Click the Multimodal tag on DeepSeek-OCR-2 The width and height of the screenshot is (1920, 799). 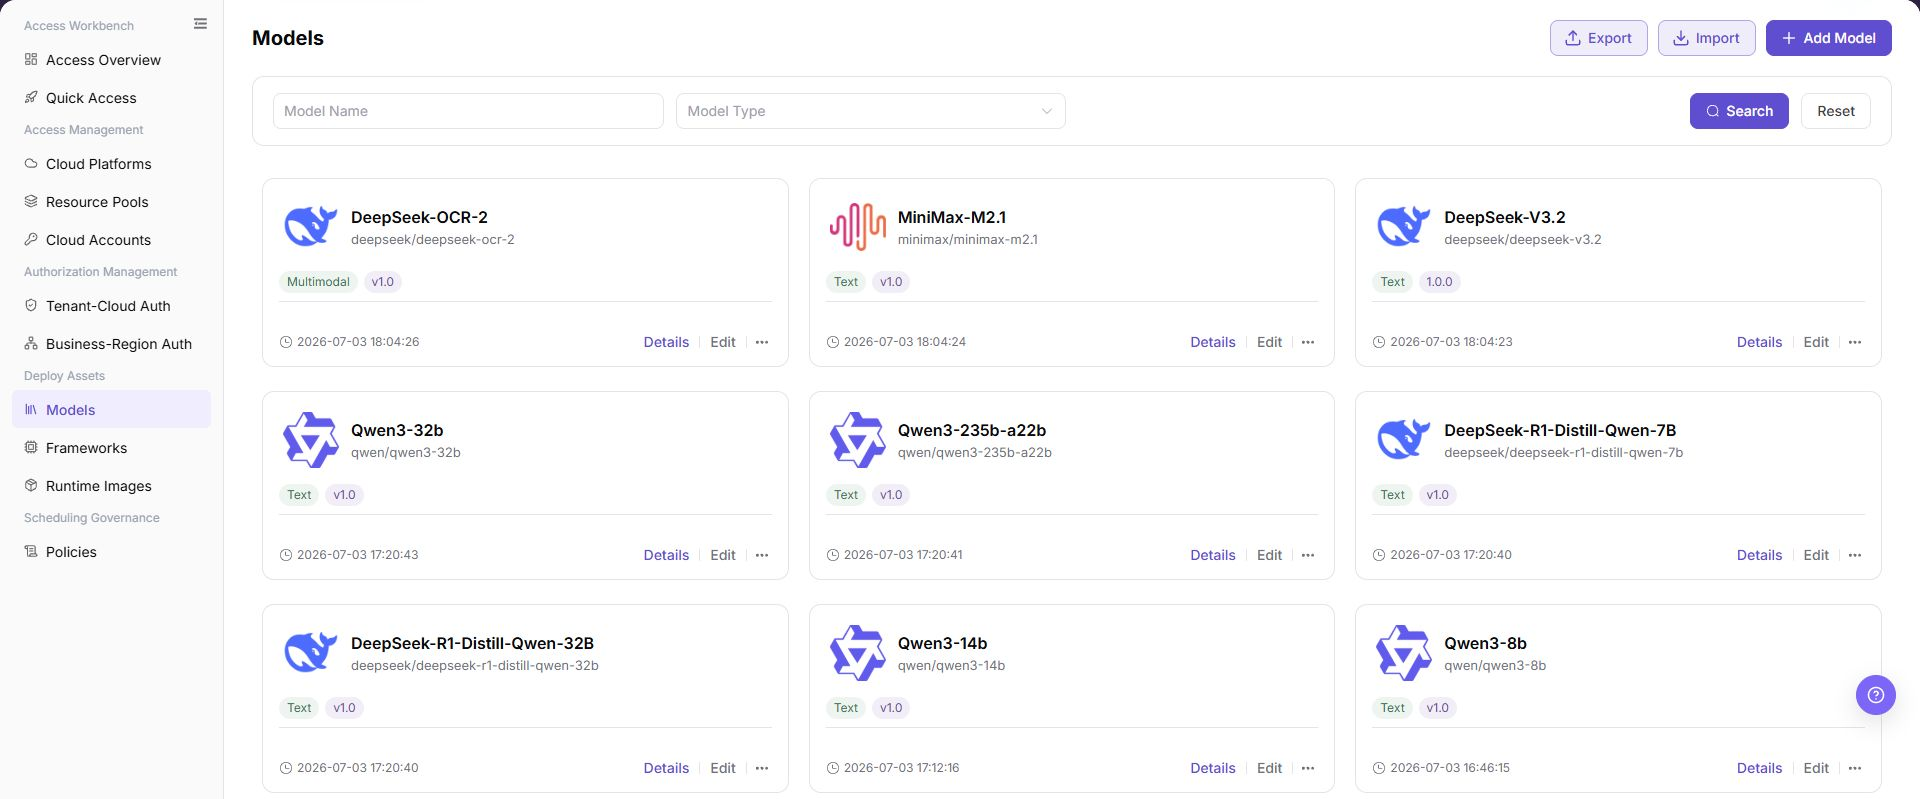pos(318,282)
